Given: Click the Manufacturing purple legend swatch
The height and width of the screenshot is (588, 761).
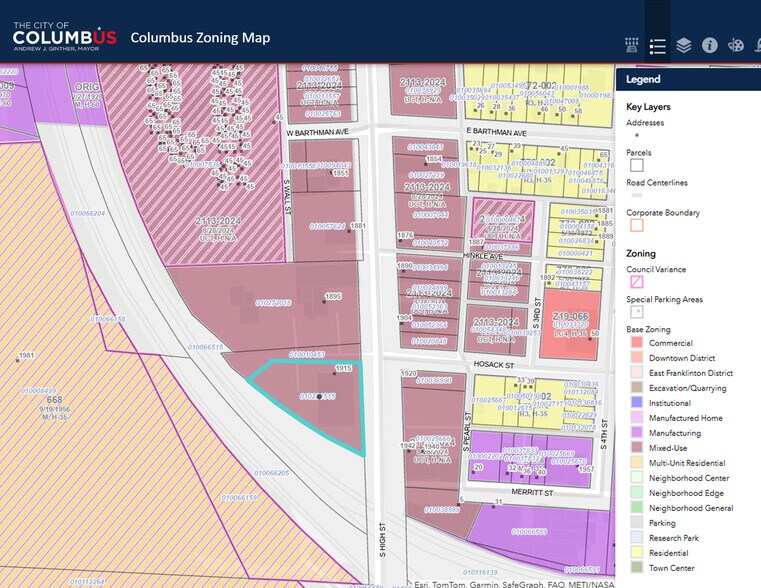Looking at the screenshot, I should 637,433.
